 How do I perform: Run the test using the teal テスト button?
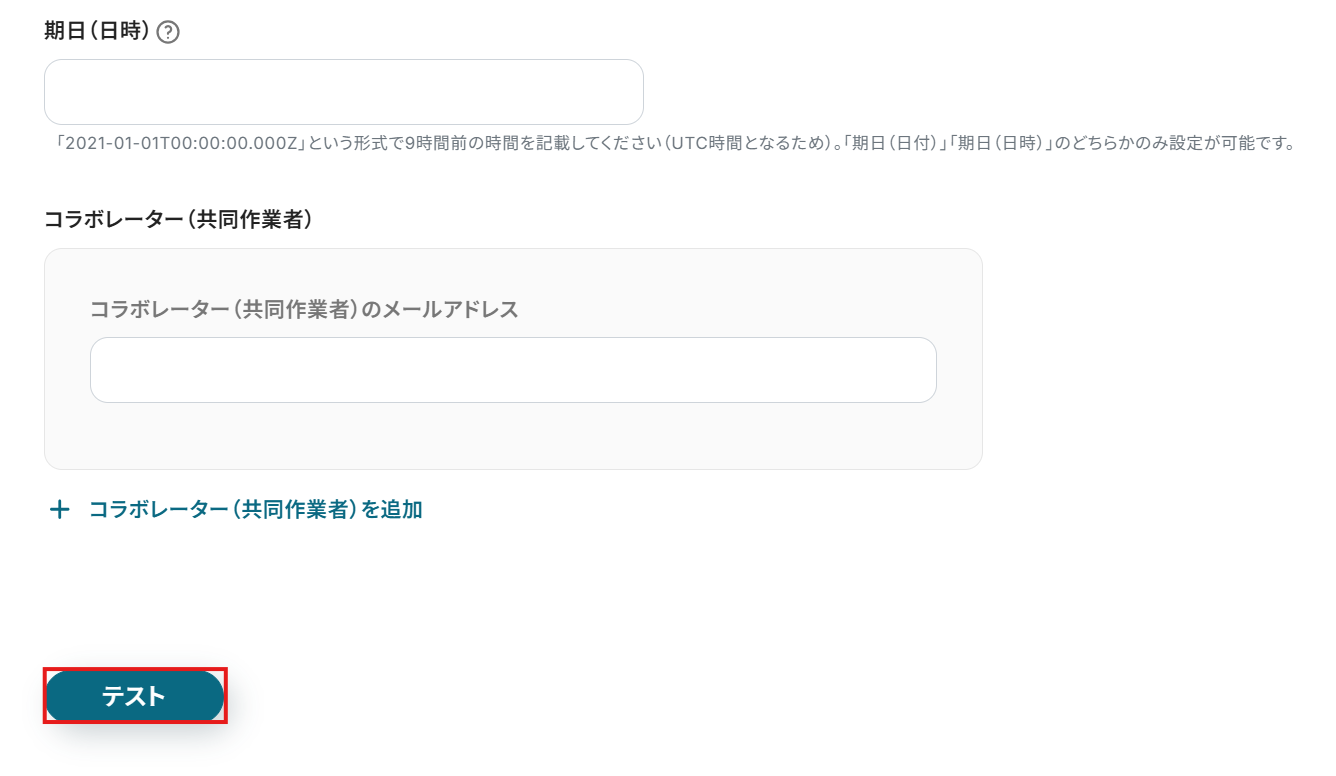tap(134, 696)
